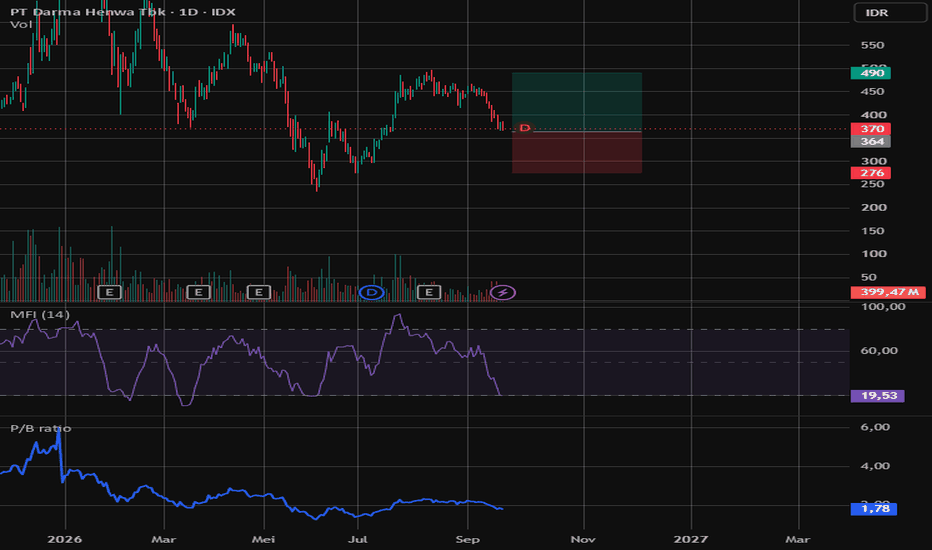Click the purple lightning bolt marker

pyautogui.click(x=503, y=292)
